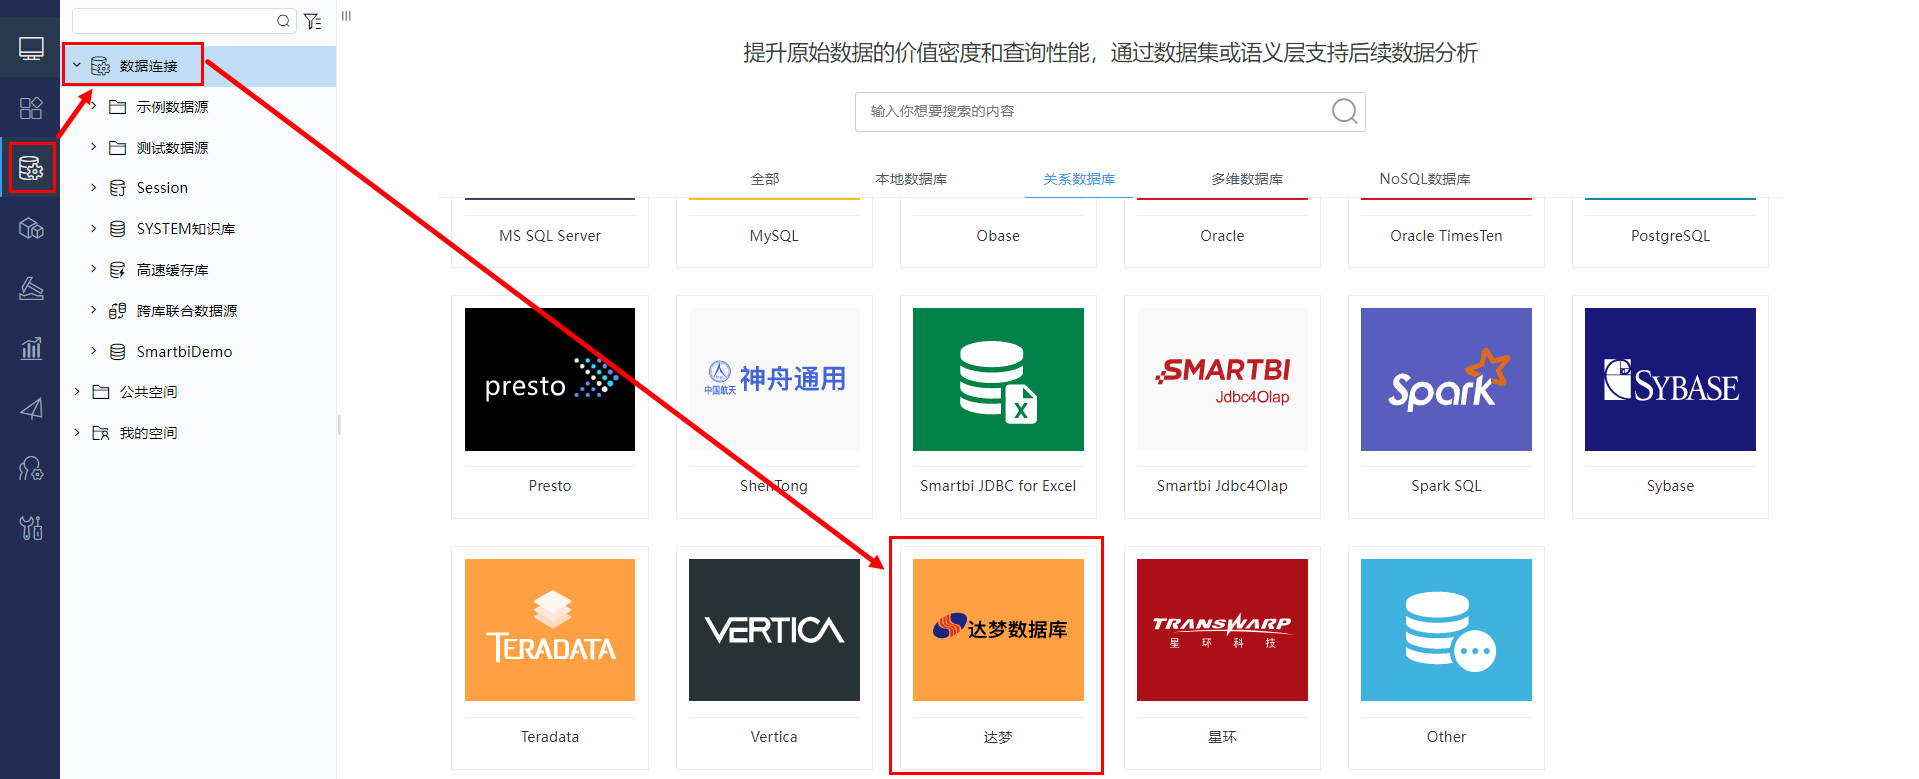Open the user management icon in sidebar
The width and height of the screenshot is (1919, 779).
coord(31,468)
